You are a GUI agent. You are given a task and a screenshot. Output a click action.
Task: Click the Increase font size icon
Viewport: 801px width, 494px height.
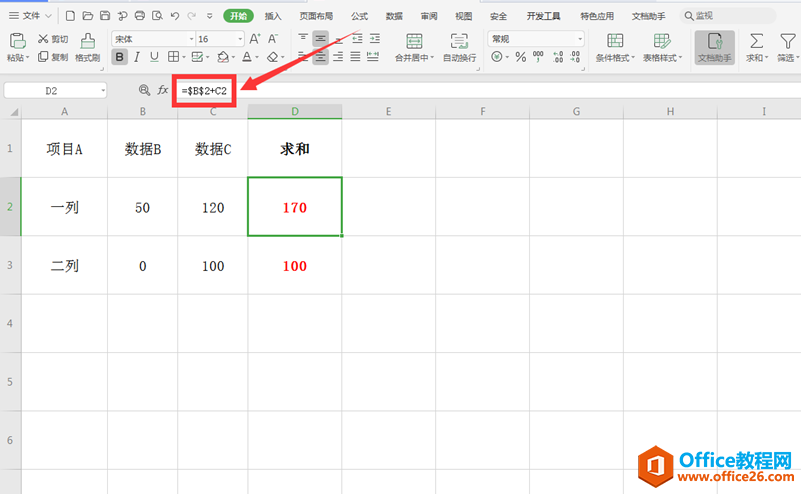(x=255, y=38)
